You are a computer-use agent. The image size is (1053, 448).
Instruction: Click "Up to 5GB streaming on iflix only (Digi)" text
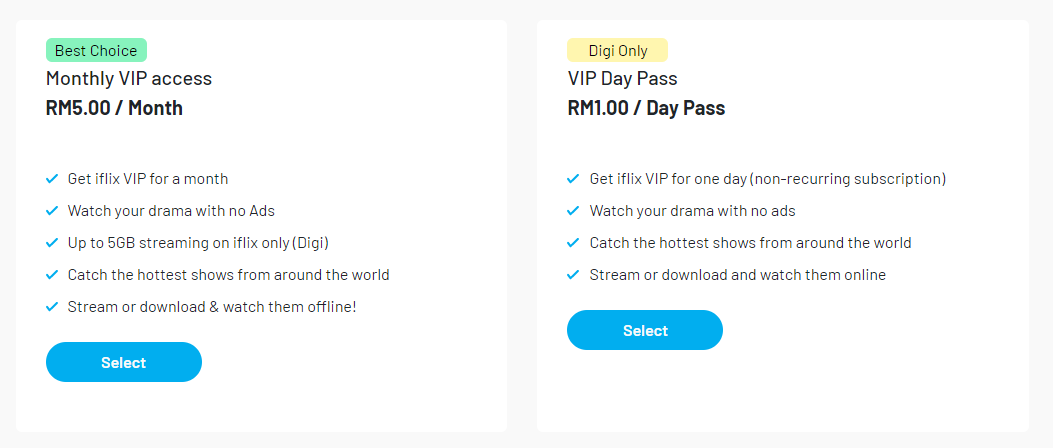198,243
